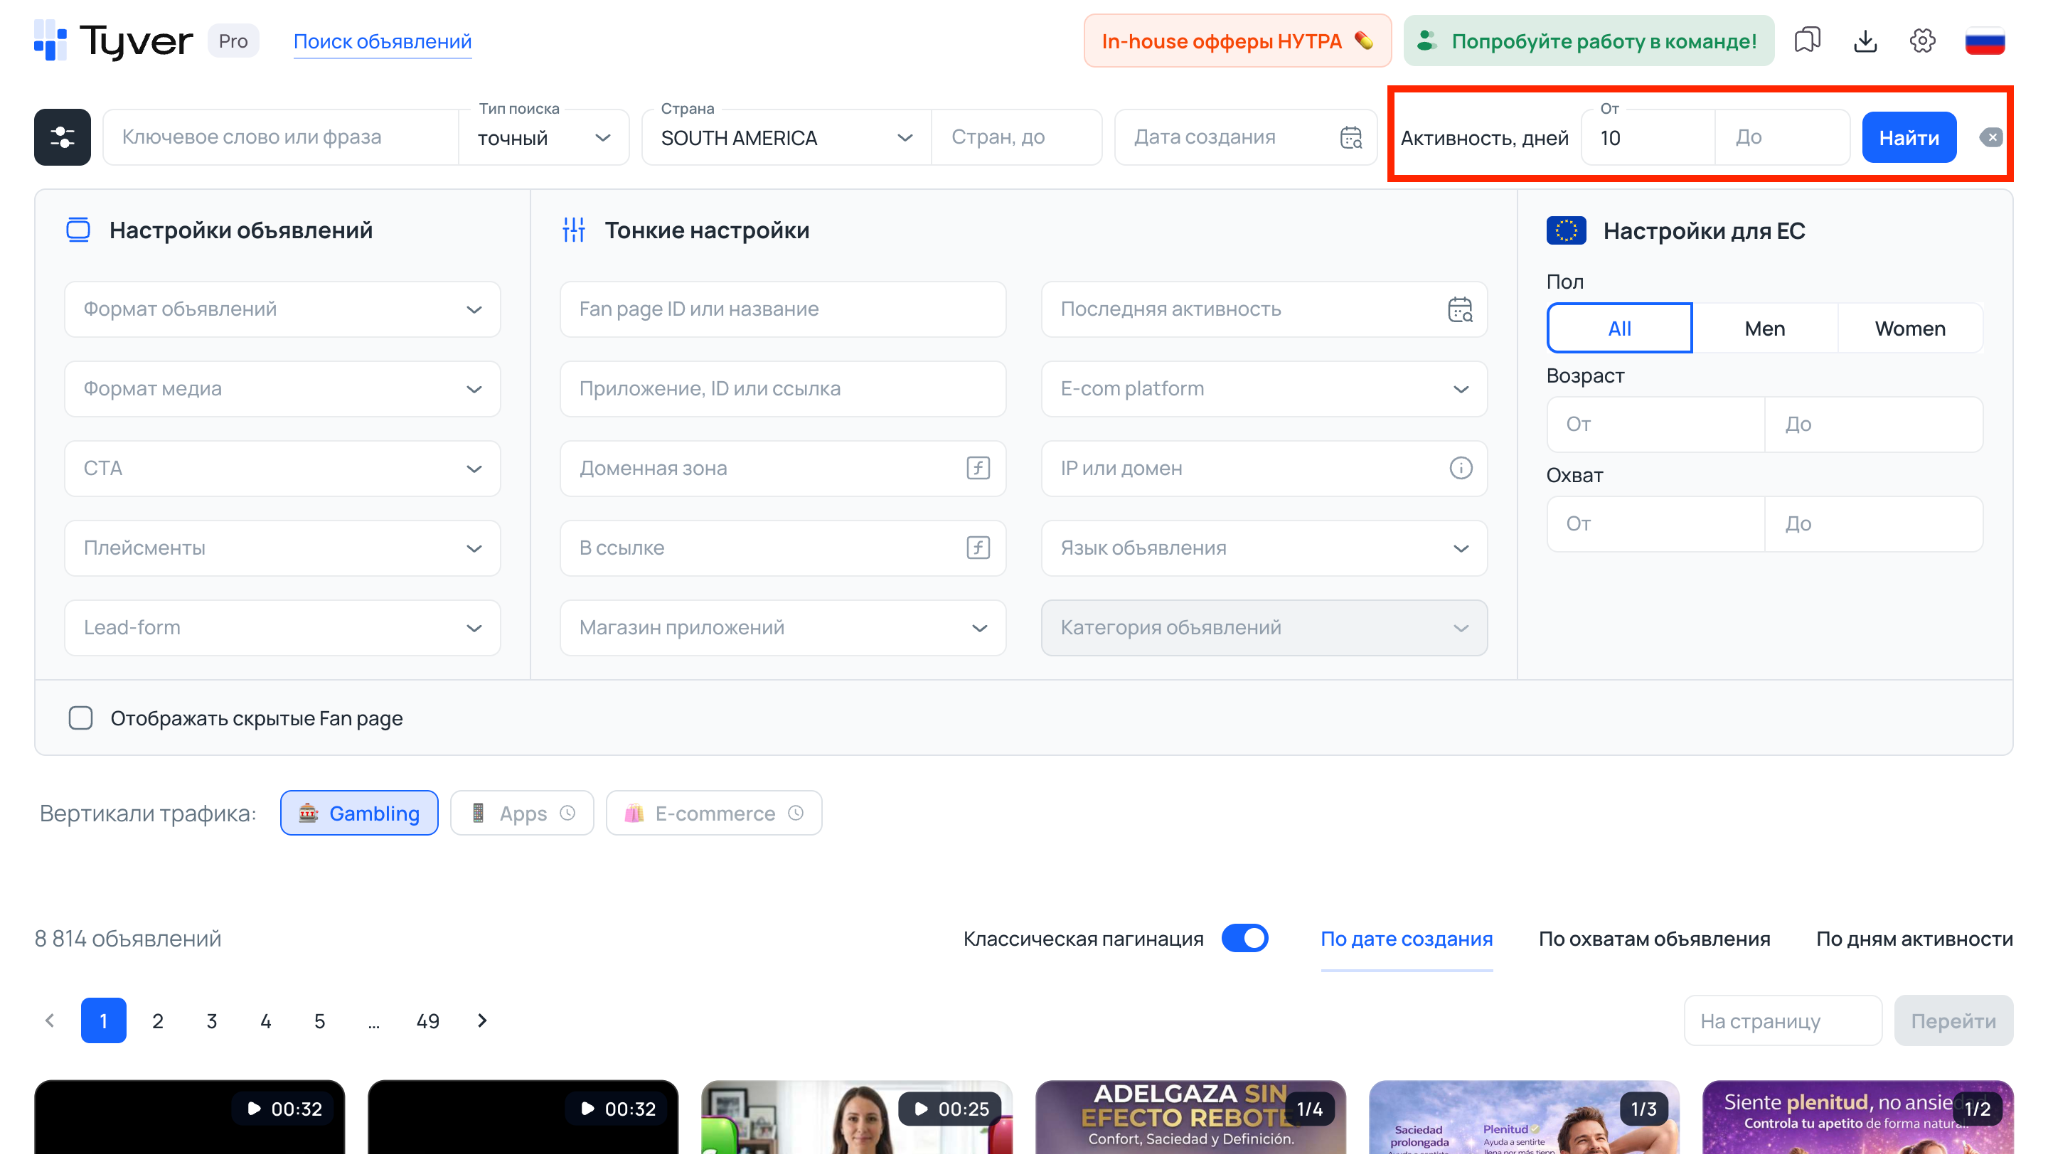Viewport: 2048px width, 1154px height.
Task: Click the download icon in the top bar
Action: point(1865,40)
